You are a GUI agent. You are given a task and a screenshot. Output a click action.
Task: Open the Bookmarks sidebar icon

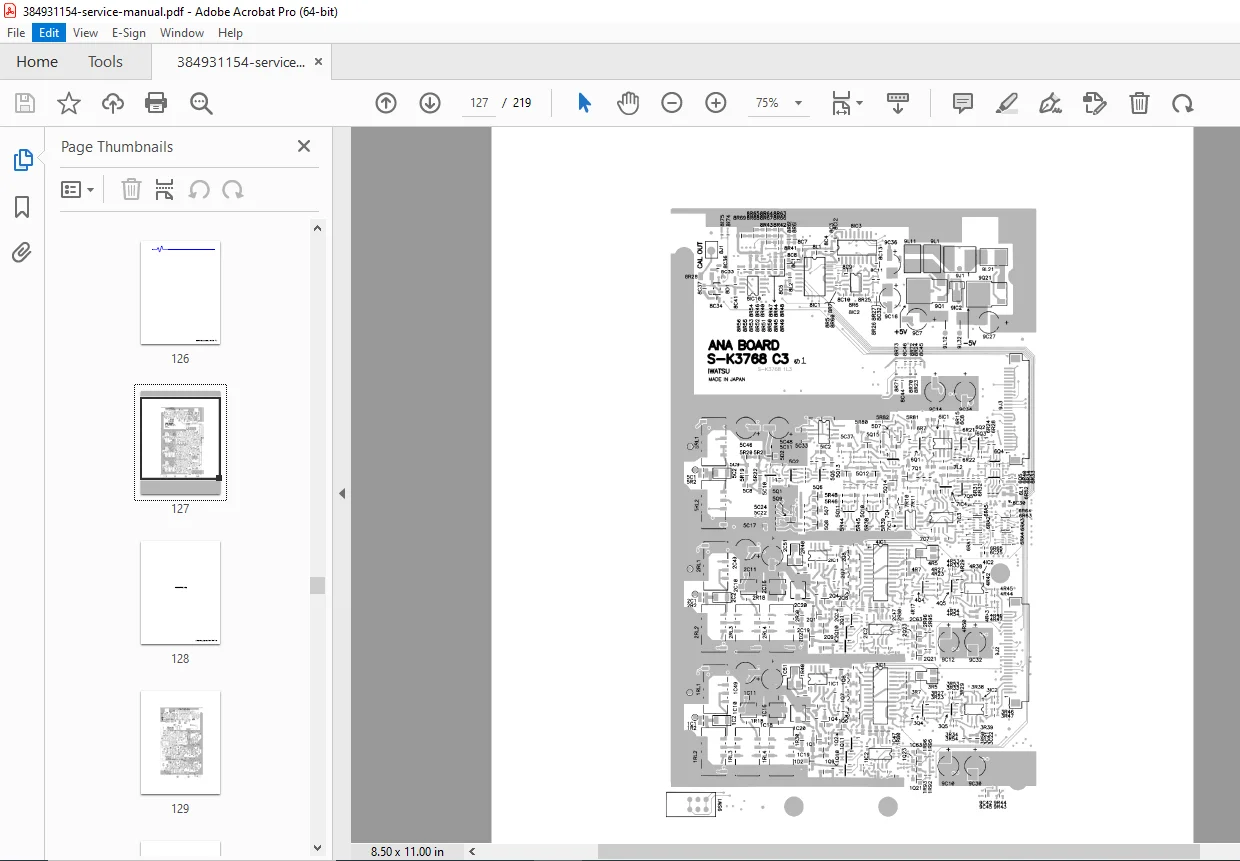click(x=22, y=207)
